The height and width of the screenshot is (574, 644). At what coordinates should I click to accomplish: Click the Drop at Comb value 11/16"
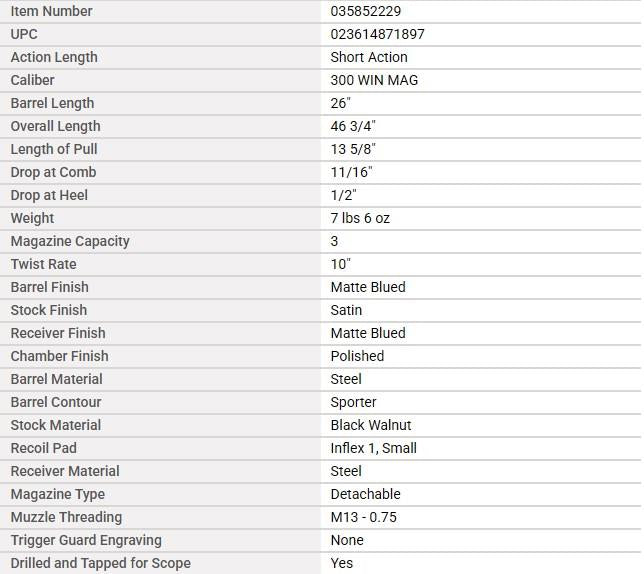pos(352,172)
